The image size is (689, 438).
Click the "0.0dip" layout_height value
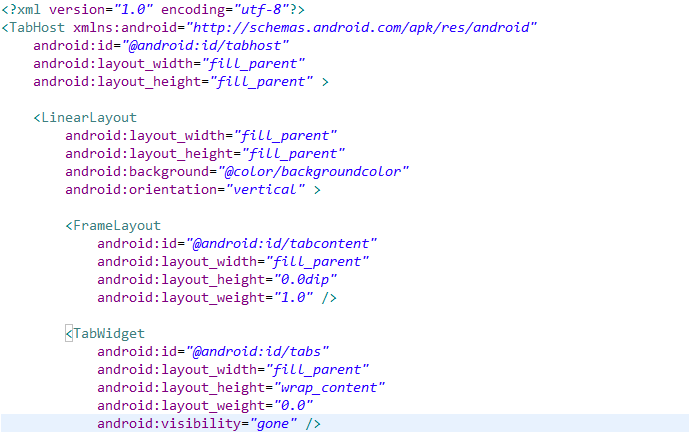tap(305, 279)
